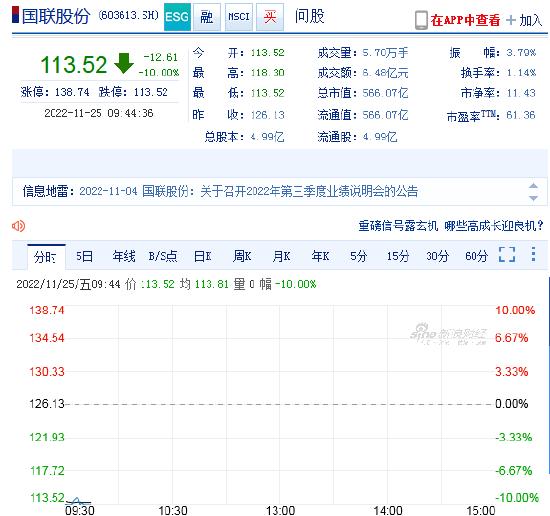Screen dimensions: 550x516
Task: Click the 成交额 6.48亿元 value
Action: 385,73
